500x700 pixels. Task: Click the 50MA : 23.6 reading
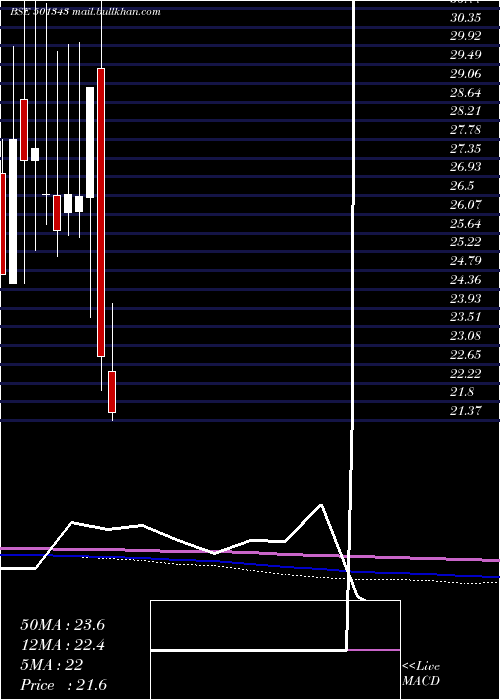pos(62,625)
